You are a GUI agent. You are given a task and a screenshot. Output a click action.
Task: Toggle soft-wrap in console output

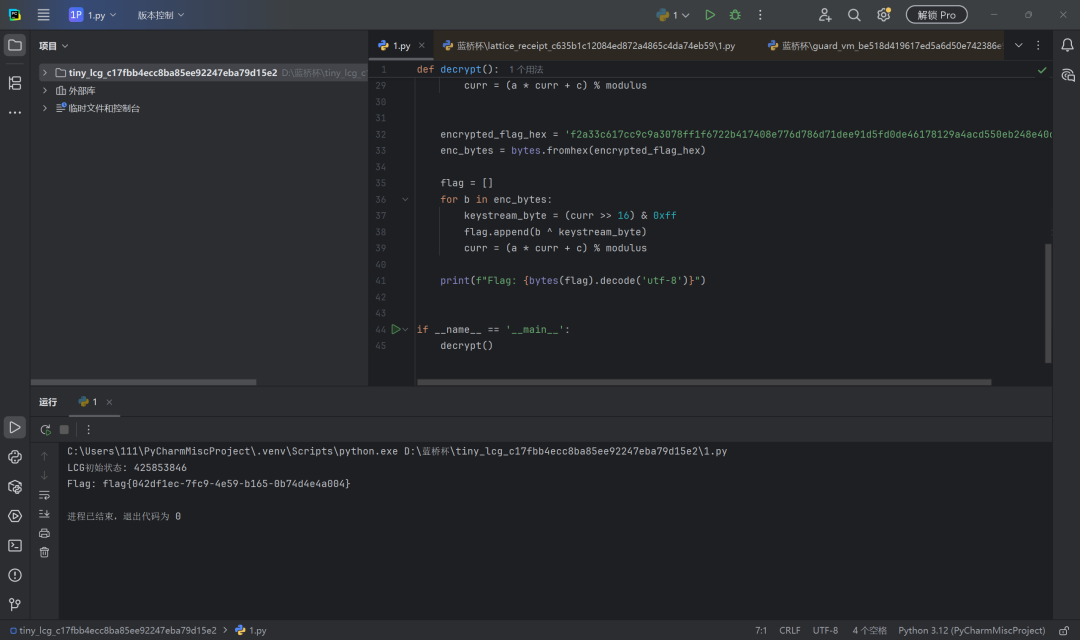click(44, 495)
